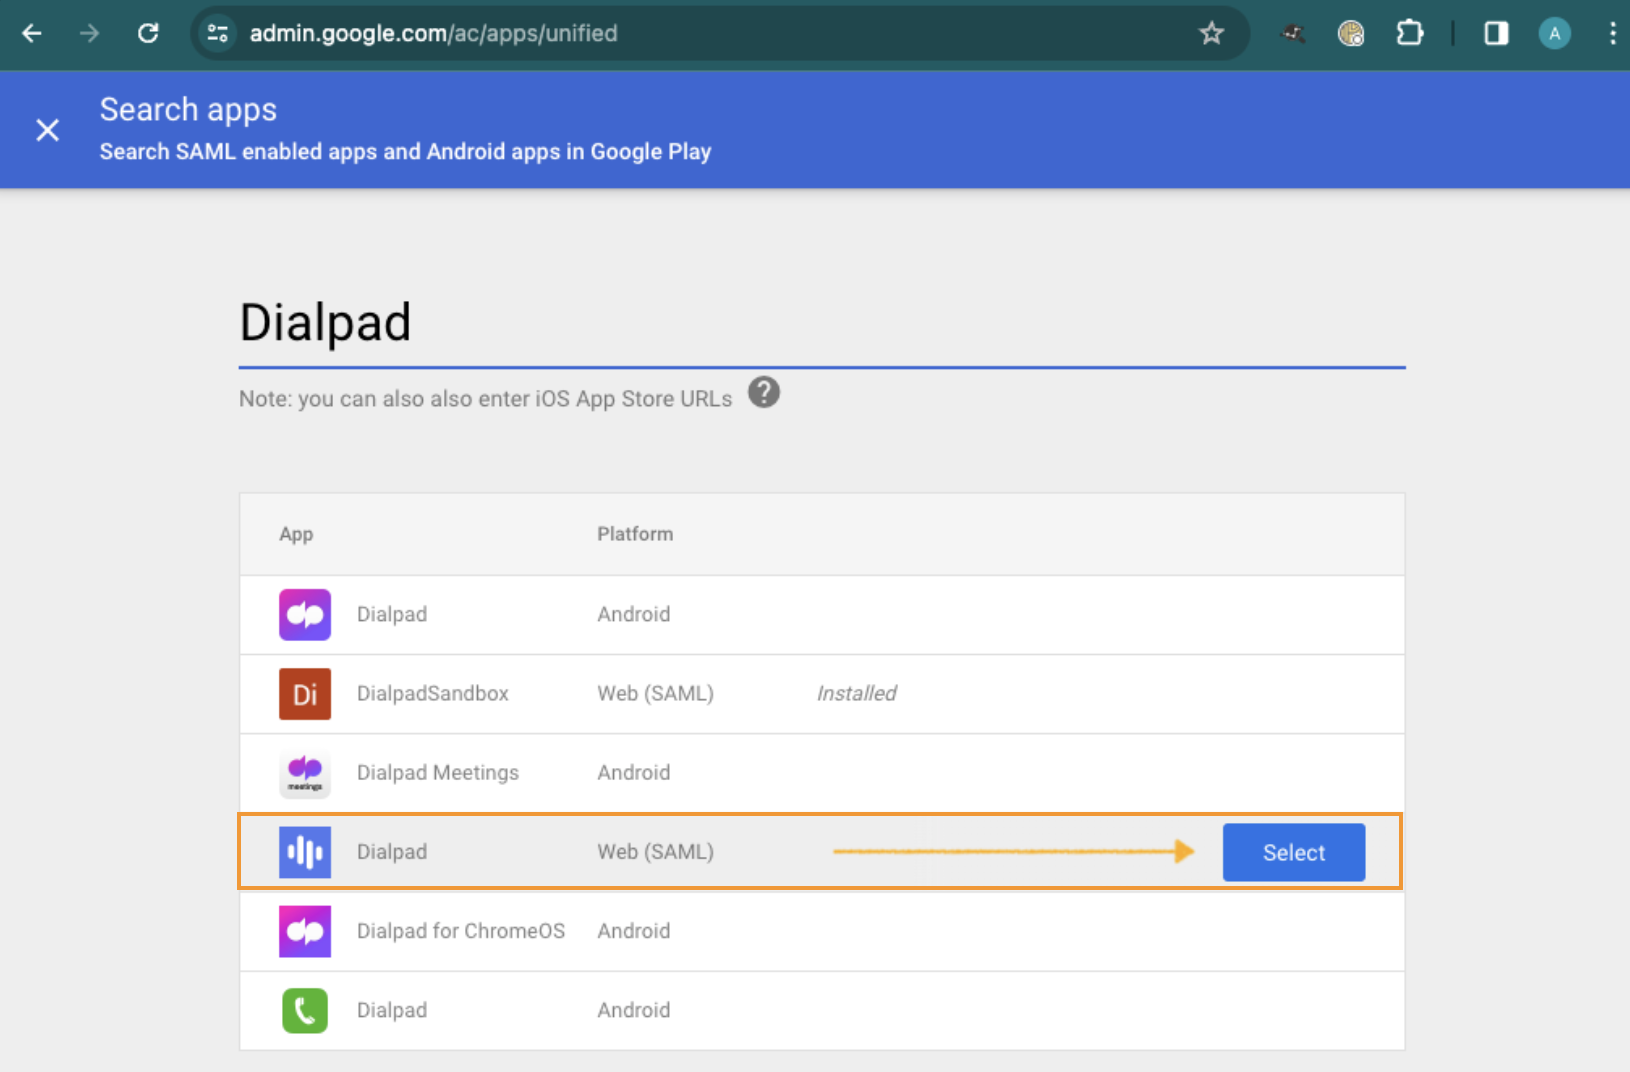Click the address bar URL

433,33
